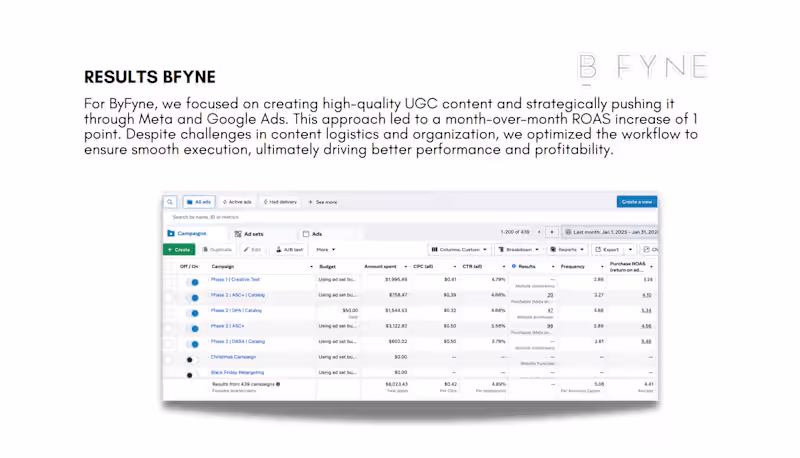This screenshot has height=458, width=800.
Task: Open the Reports dropdown
Action: tap(567, 250)
